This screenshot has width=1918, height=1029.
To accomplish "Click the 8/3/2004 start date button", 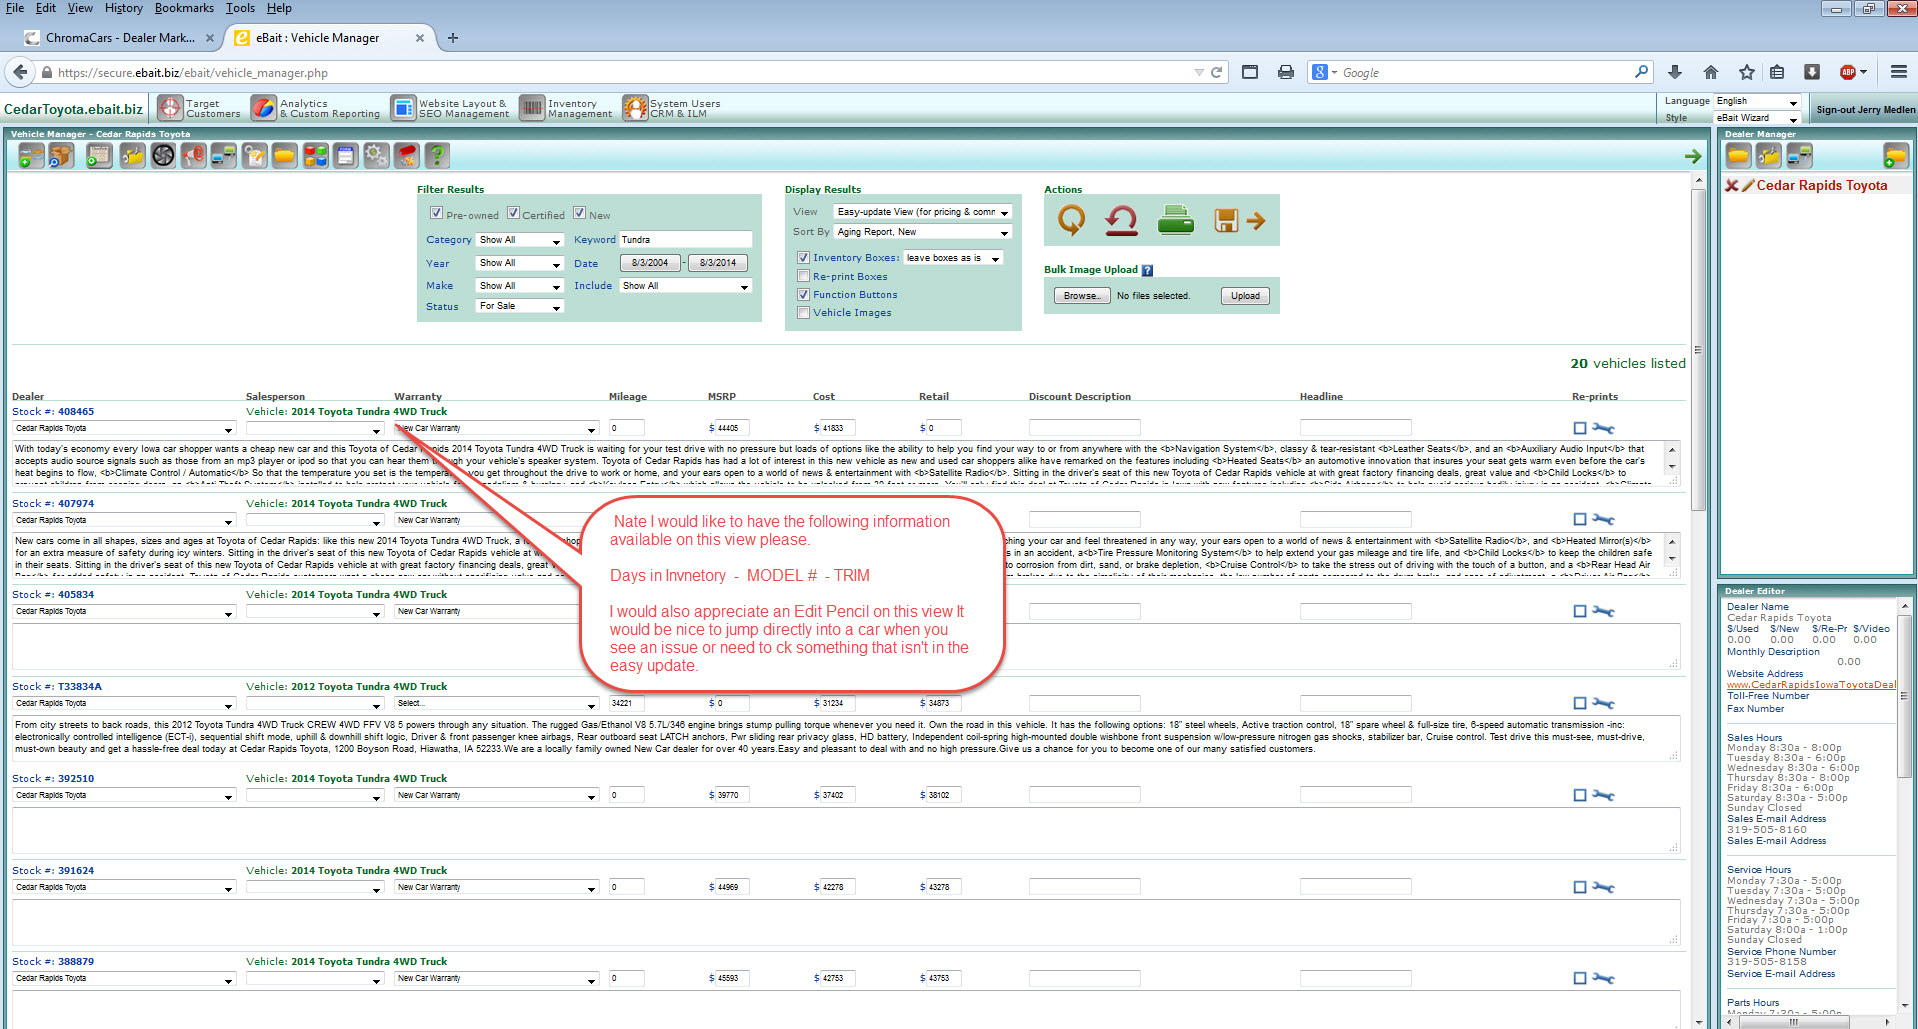I will [x=650, y=263].
